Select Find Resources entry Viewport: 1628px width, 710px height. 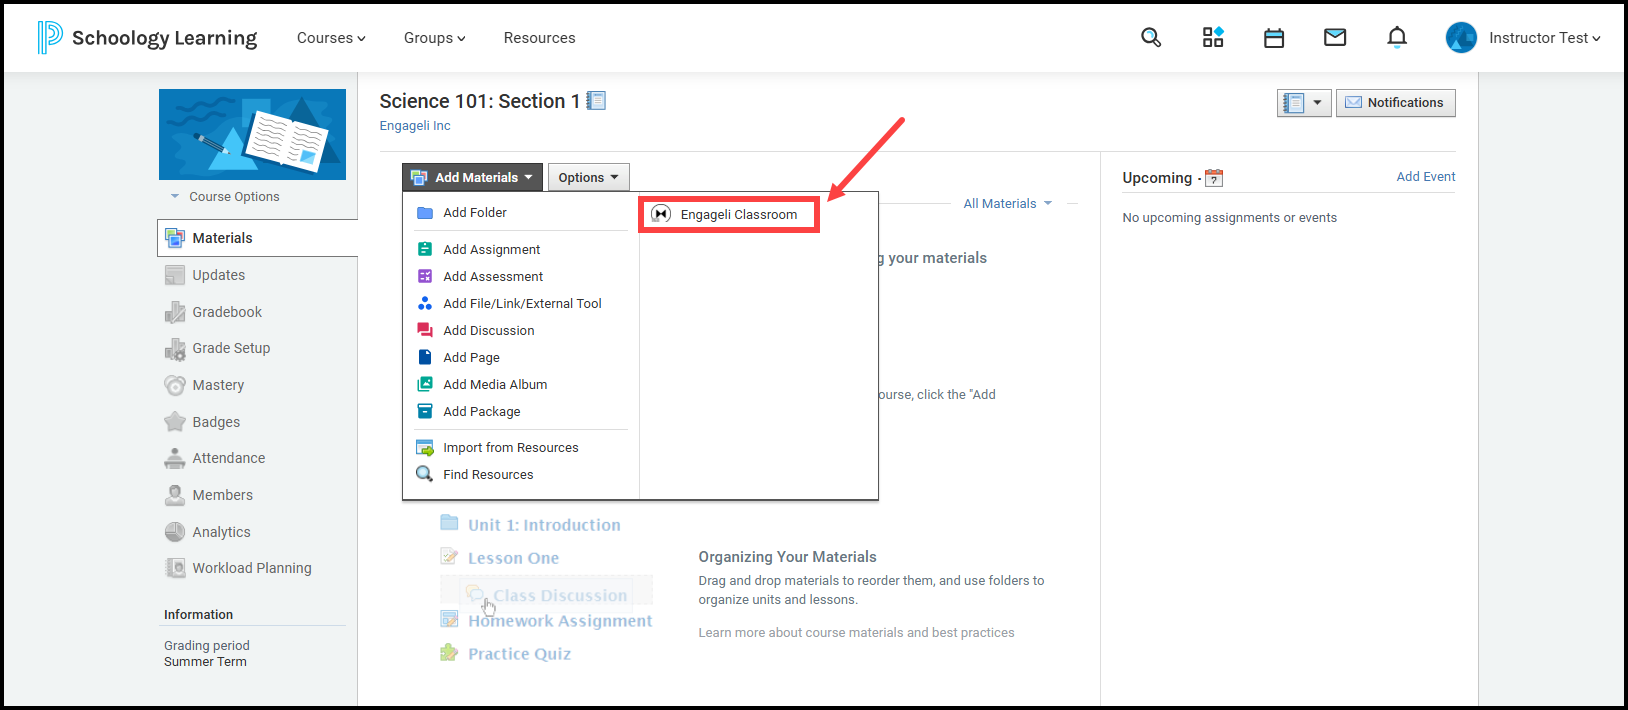(x=488, y=475)
